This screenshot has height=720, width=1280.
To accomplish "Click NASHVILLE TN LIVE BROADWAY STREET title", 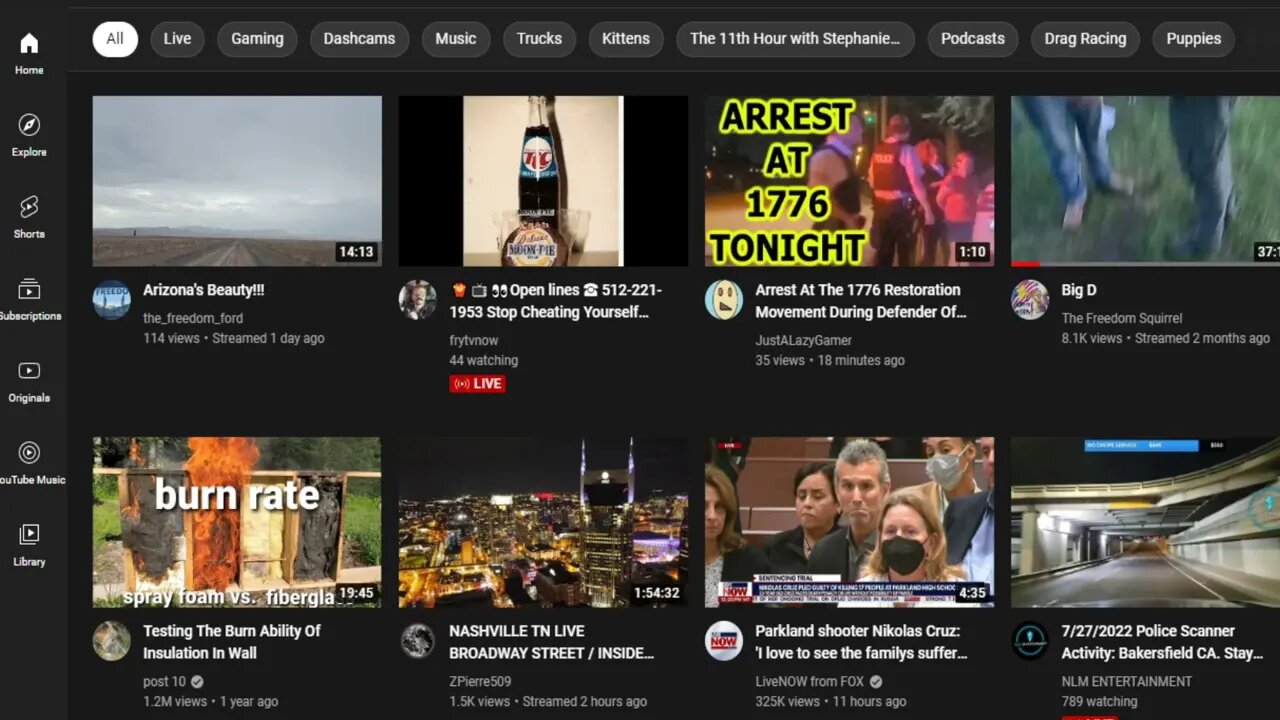I will [552, 642].
